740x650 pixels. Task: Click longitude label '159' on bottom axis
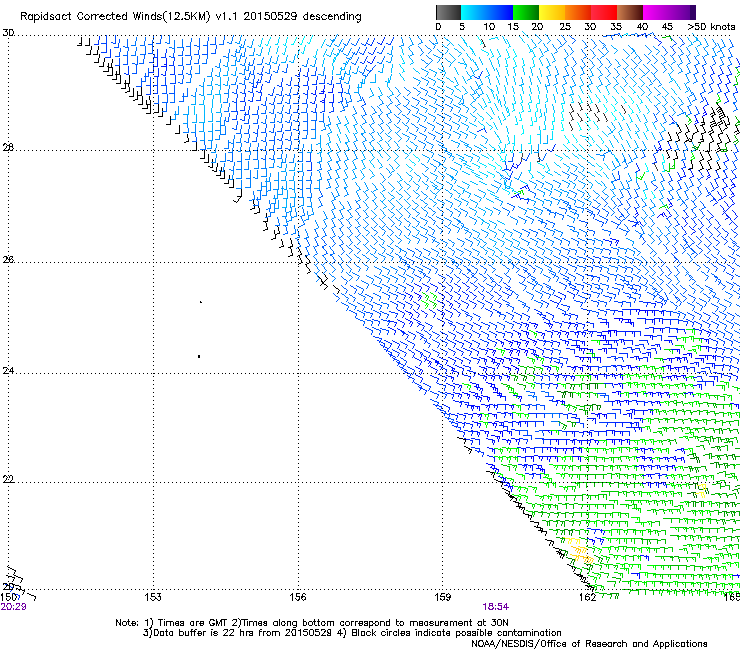click(443, 597)
